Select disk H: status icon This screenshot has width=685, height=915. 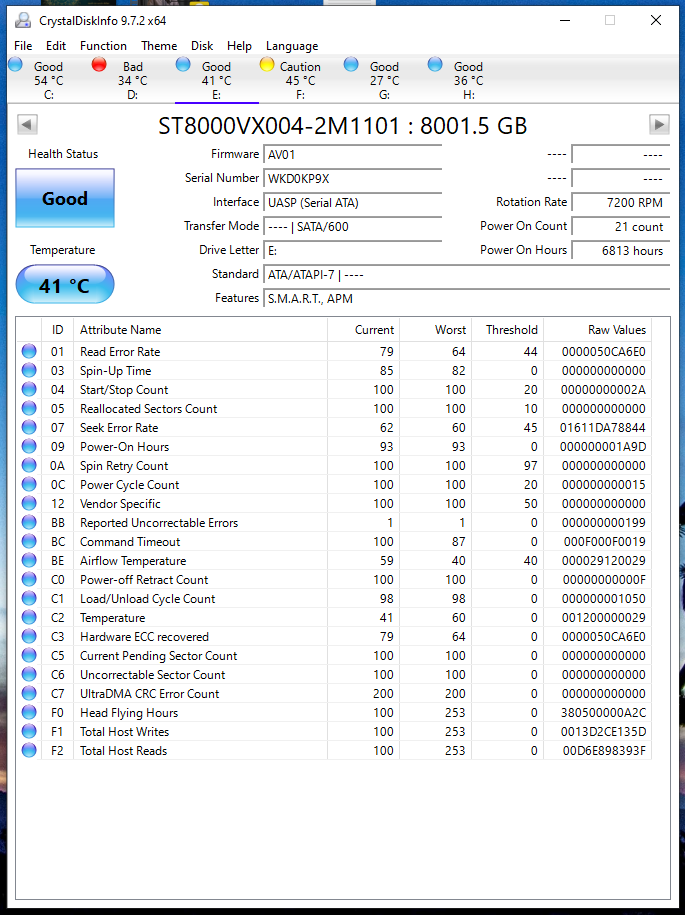(435, 64)
